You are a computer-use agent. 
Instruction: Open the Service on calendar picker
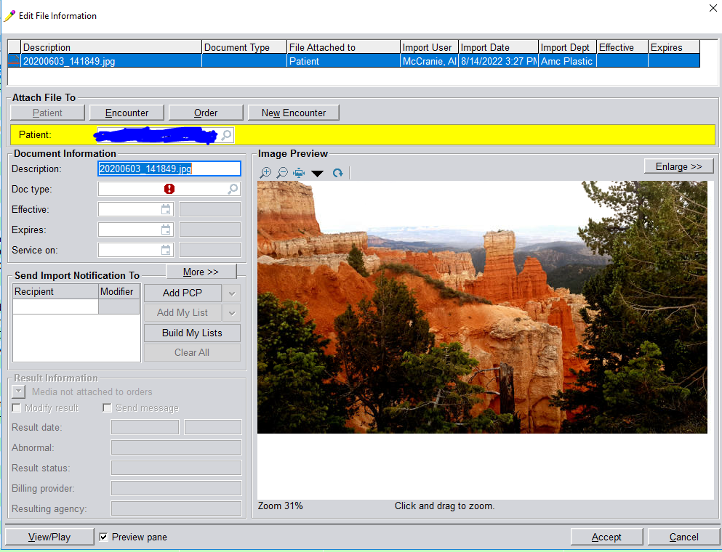pyautogui.click(x=166, y=250)
